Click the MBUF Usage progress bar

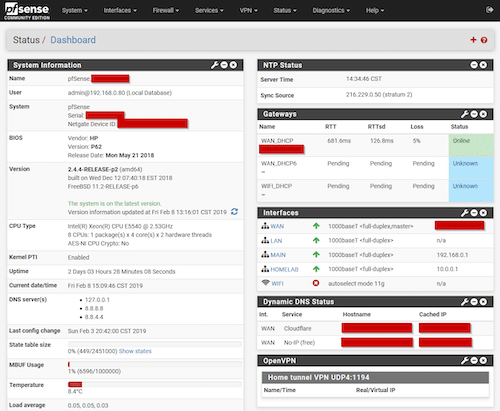coord(155,364)
